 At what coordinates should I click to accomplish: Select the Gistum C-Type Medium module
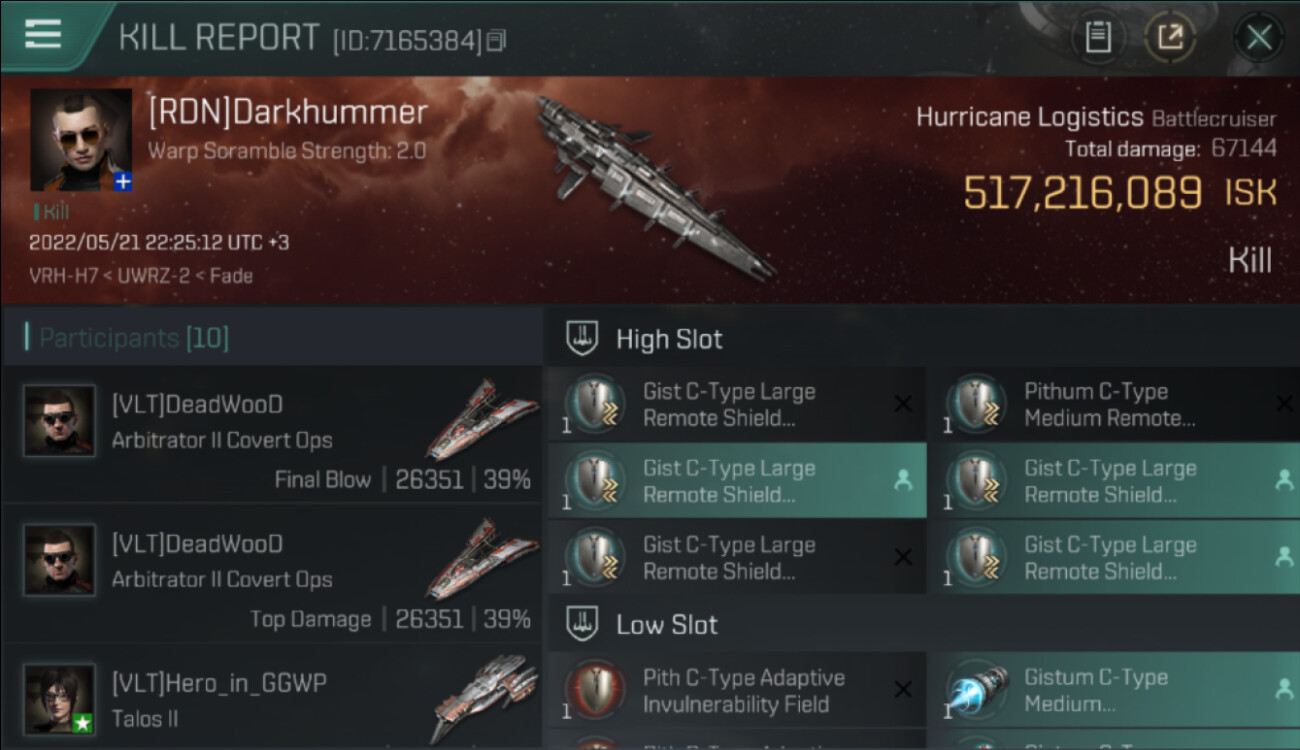tap(1113, 690)
